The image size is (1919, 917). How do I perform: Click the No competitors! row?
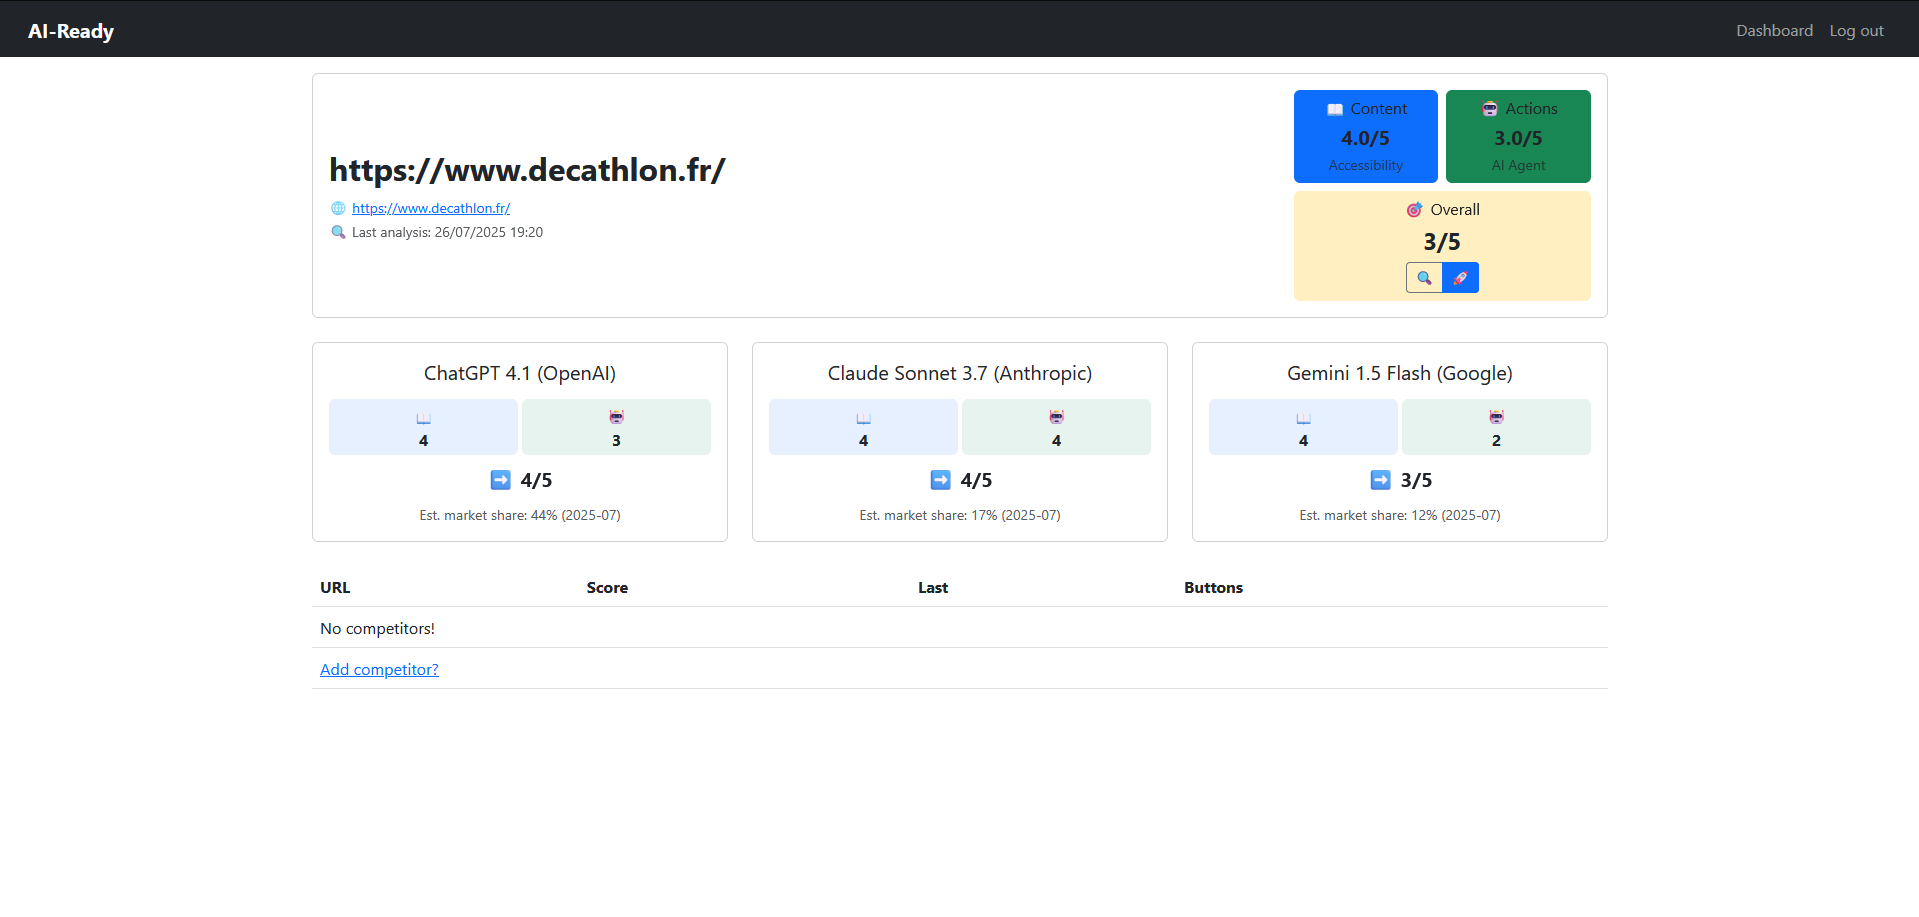click(x=960, y=628)
